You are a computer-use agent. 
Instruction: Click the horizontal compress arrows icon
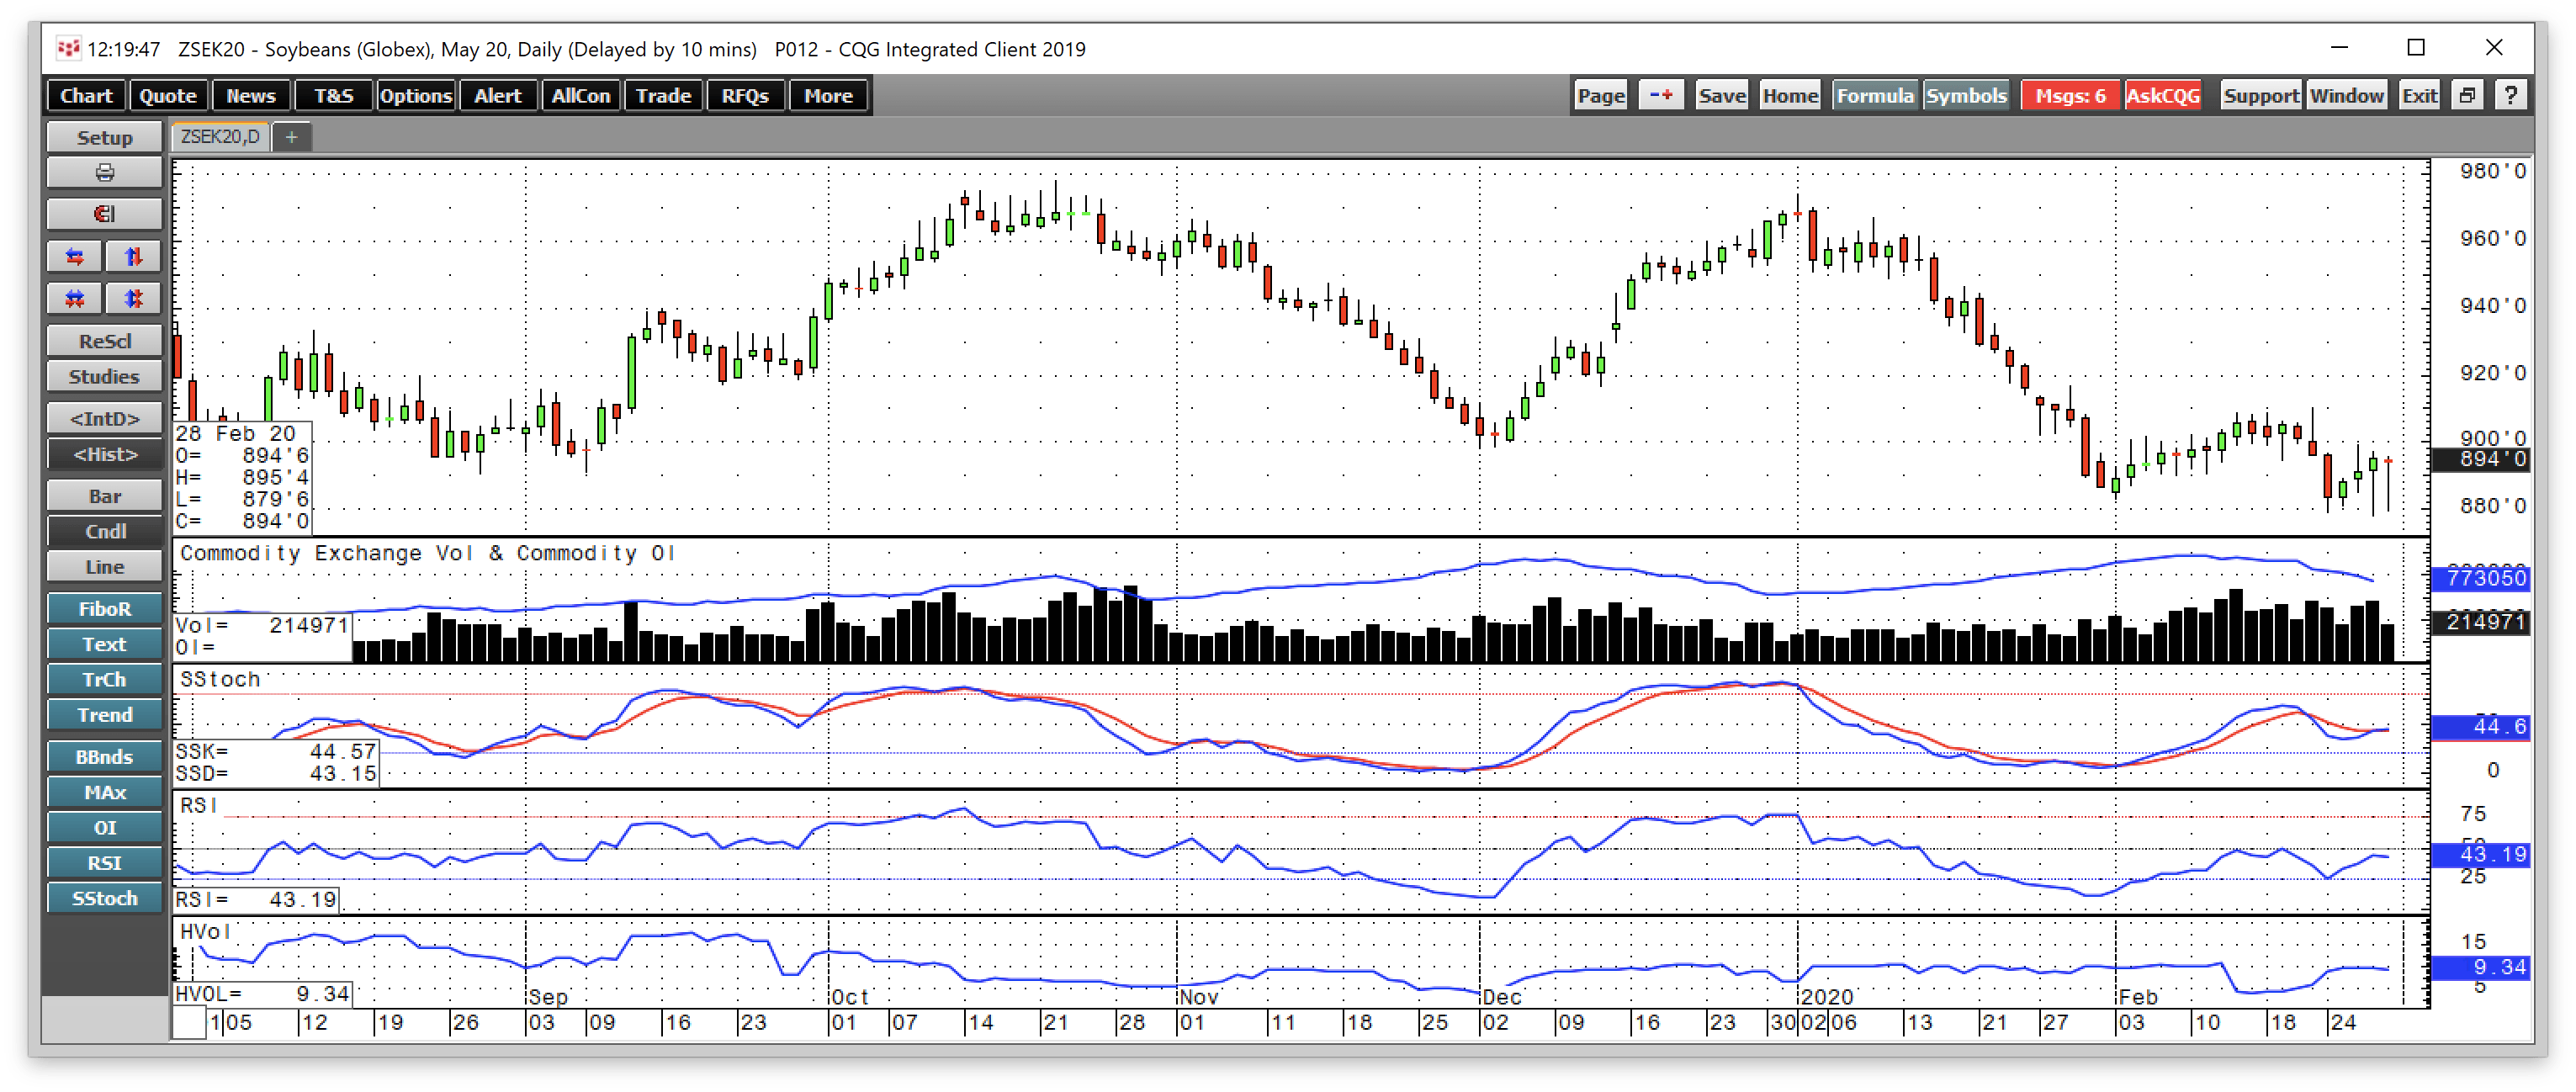75,299
